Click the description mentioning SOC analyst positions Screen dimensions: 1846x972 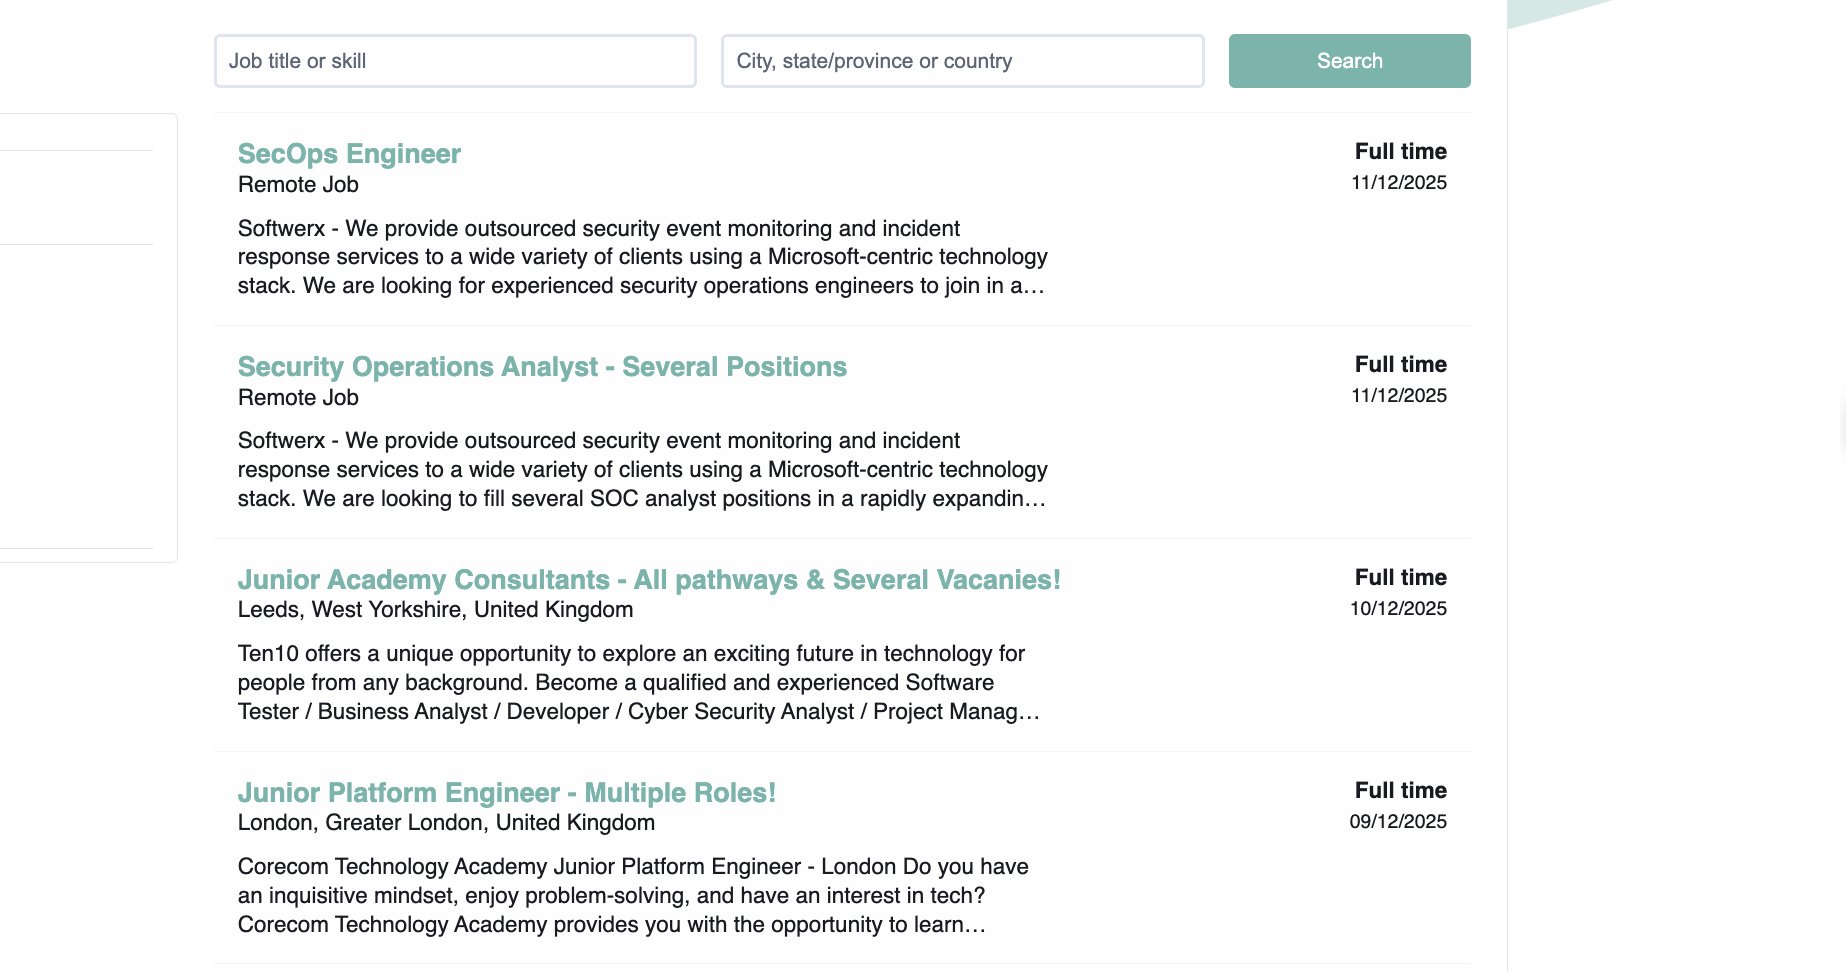click(x=642, y=470)
